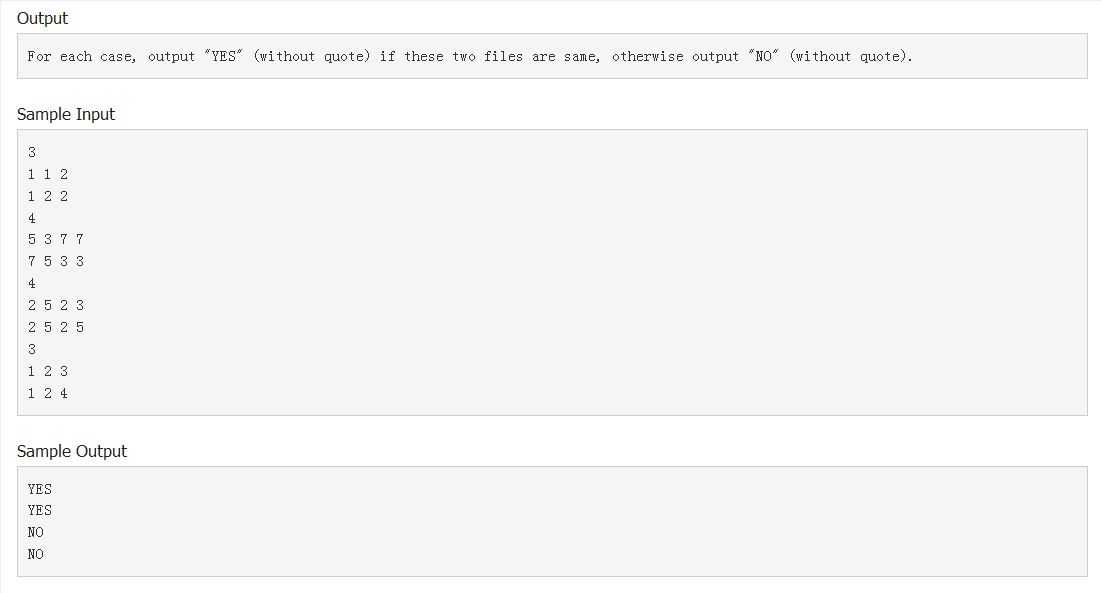Viewport: 1102px width, 593px height.
Task: Click the '5 3 7 7' input line
Action: [x=56, y=240]
